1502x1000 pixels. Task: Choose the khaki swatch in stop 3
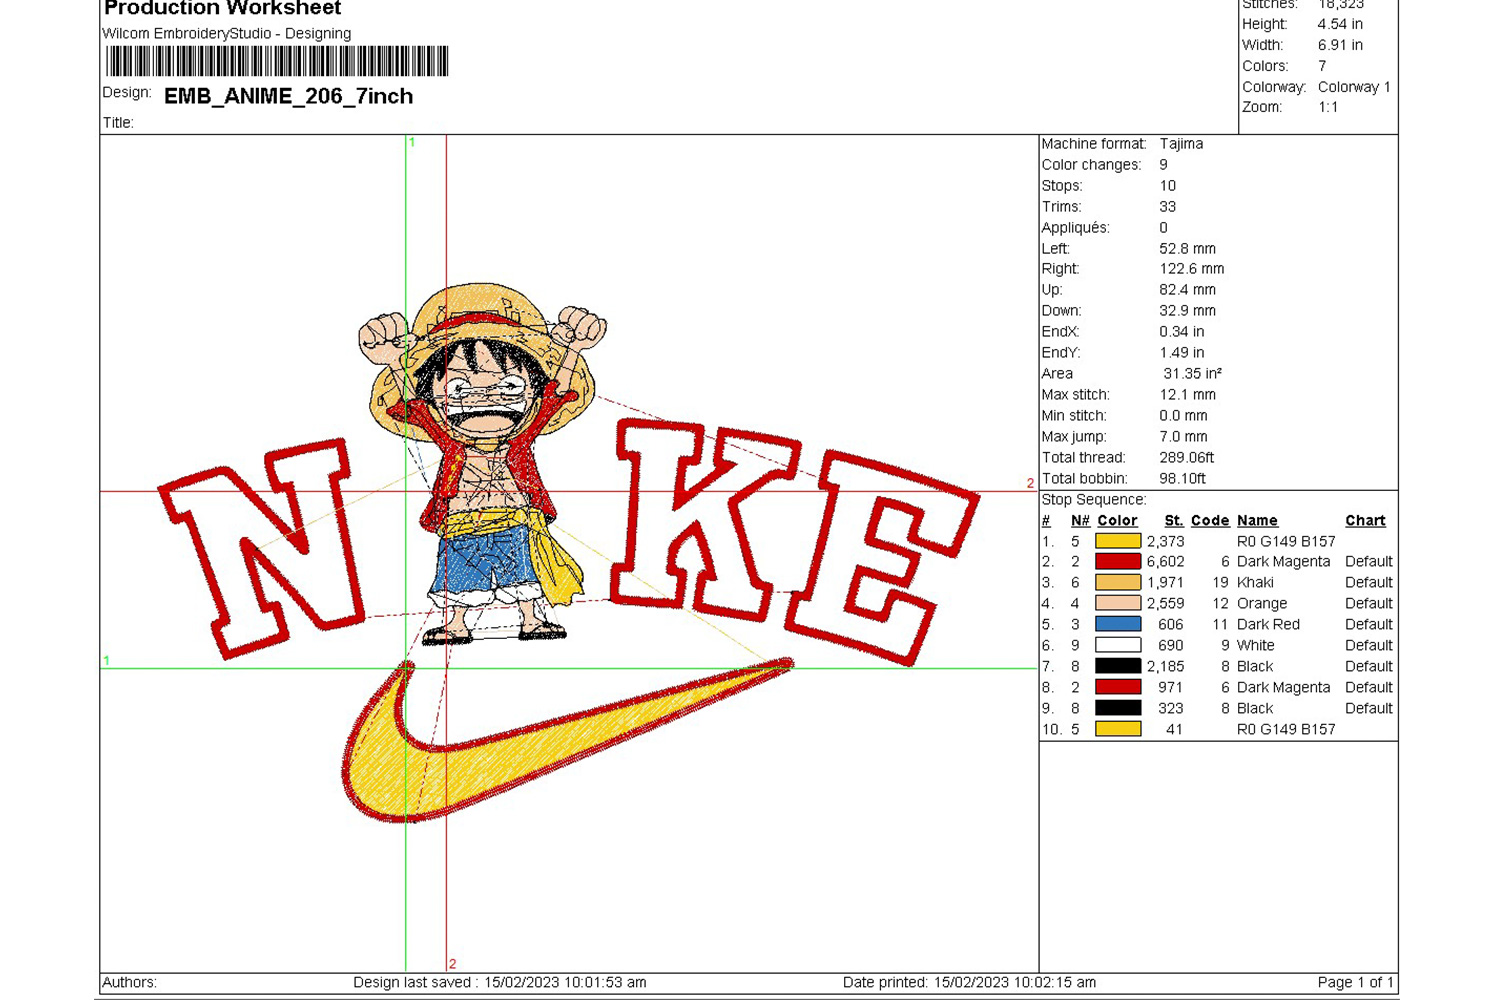tap(1117, 583)
